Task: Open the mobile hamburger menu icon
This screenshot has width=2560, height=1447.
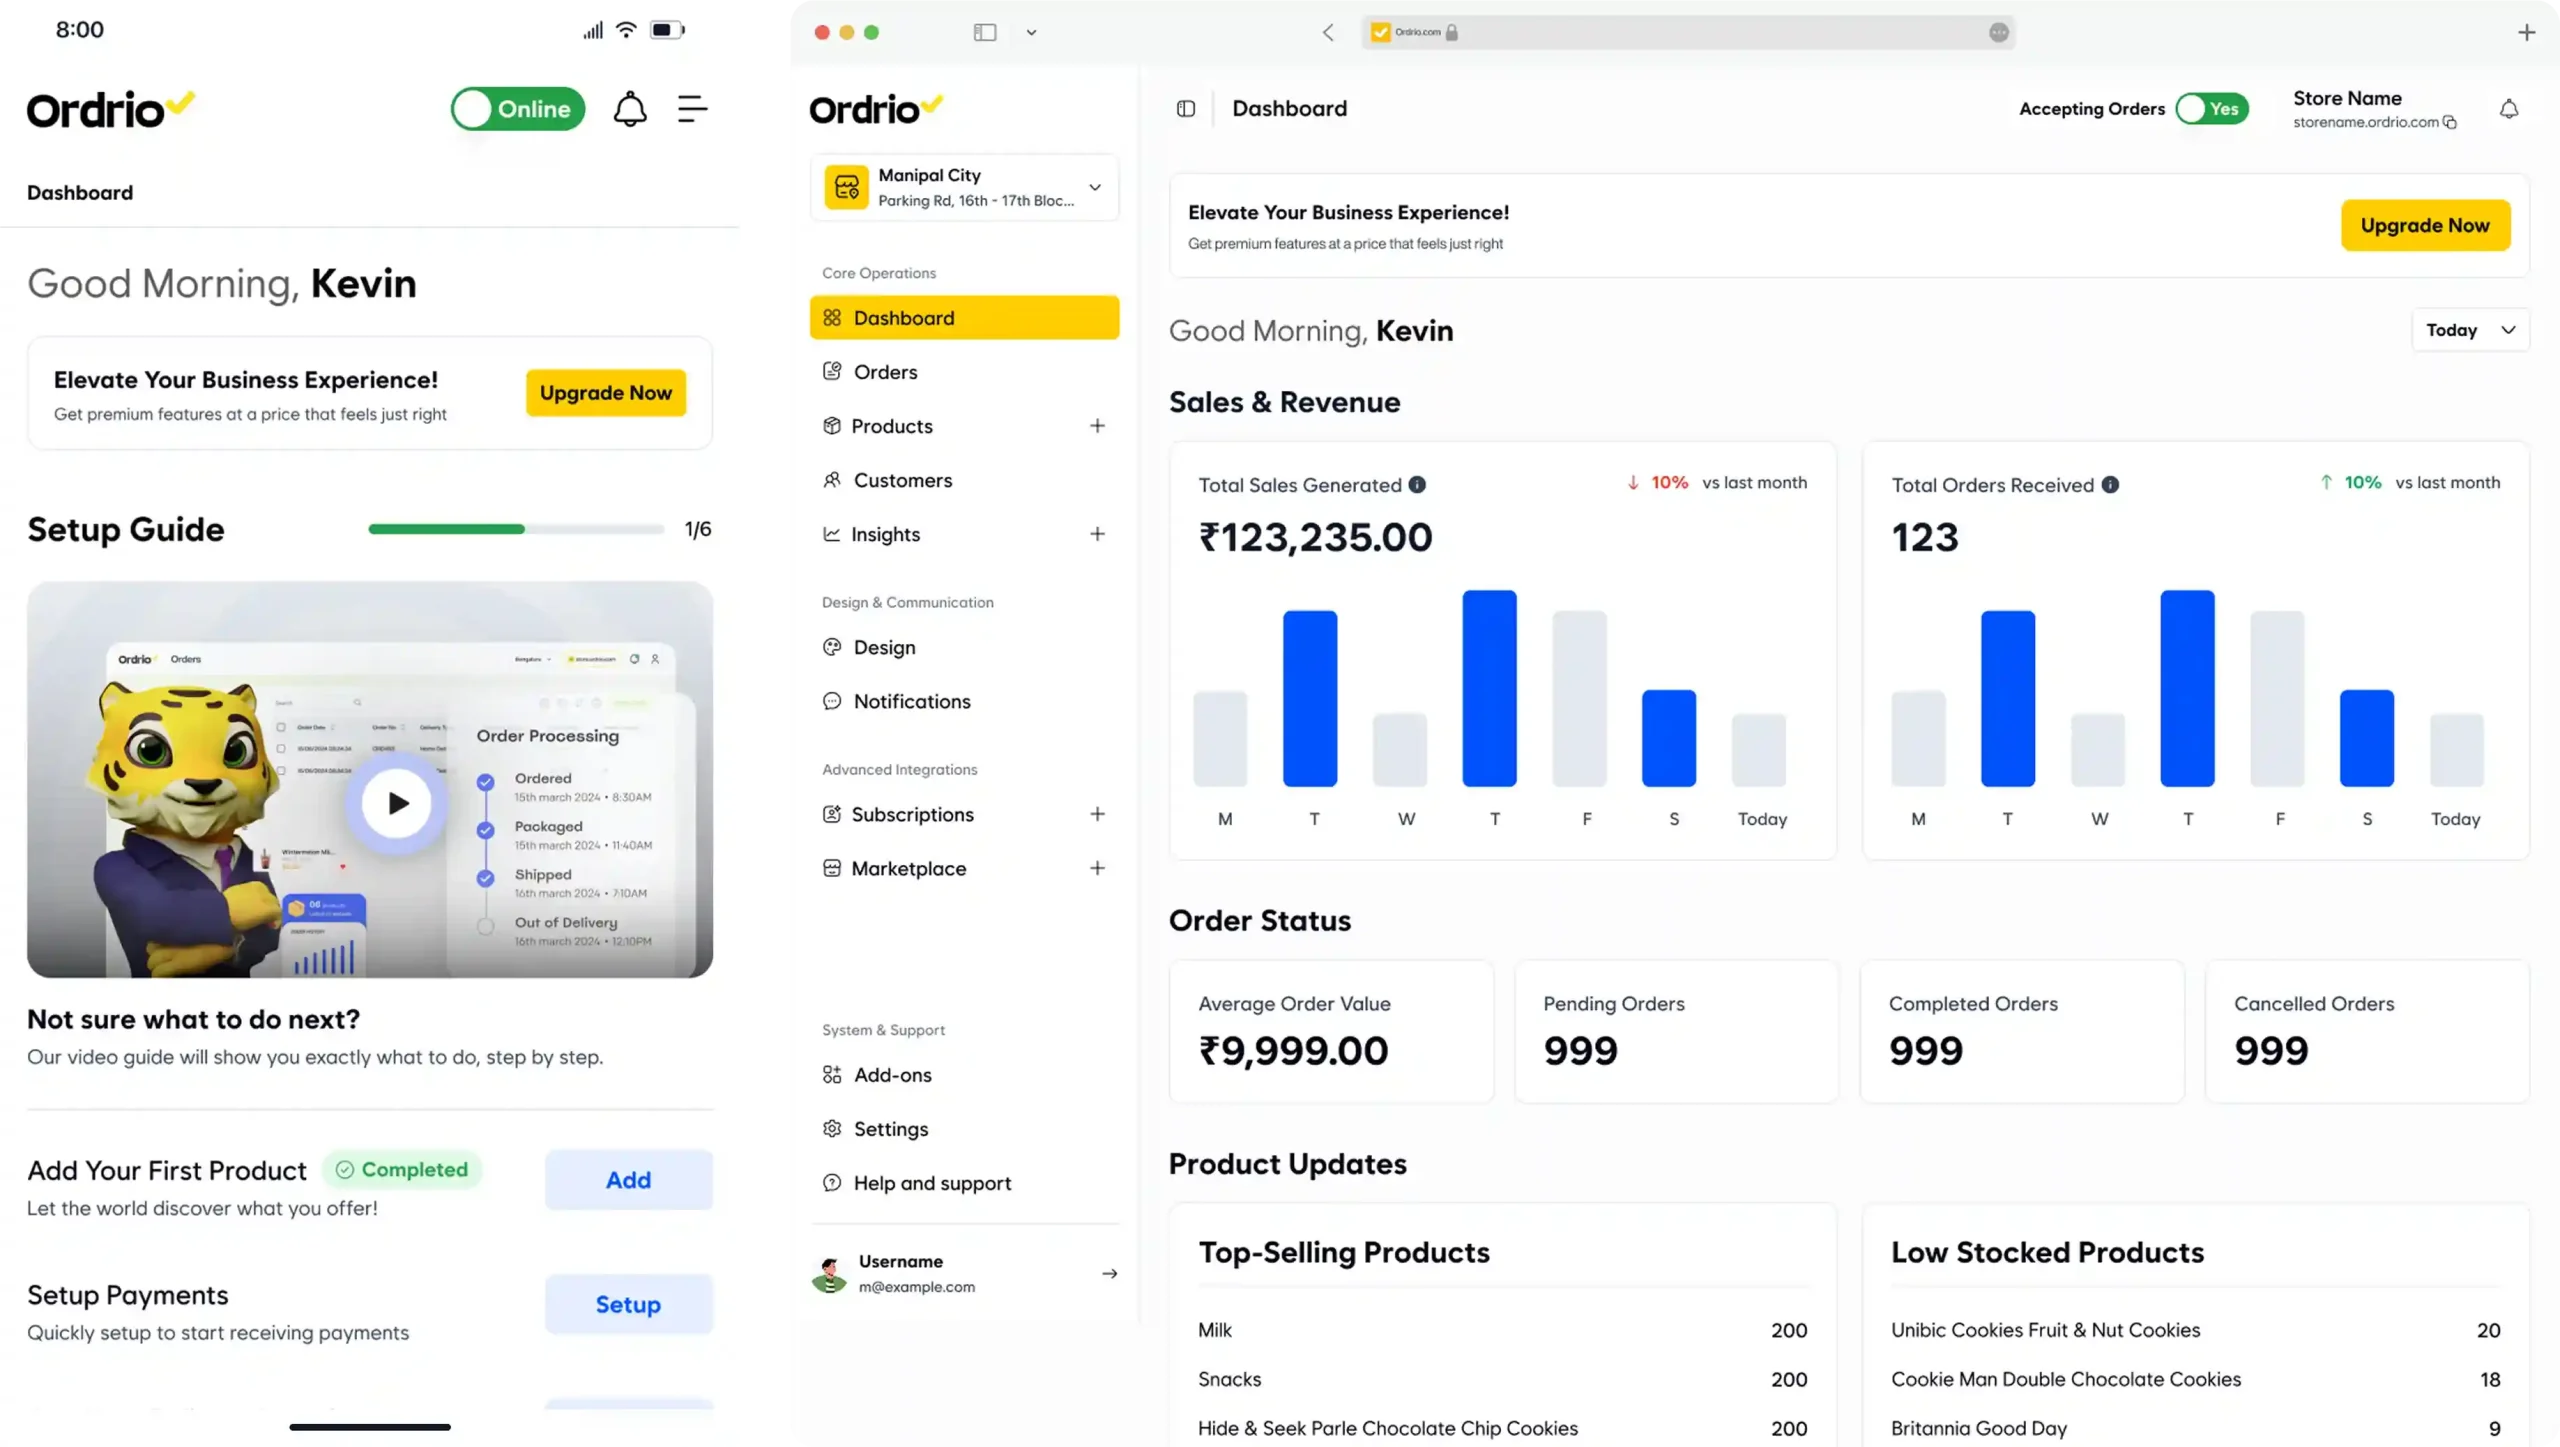Action: [692, 109]
